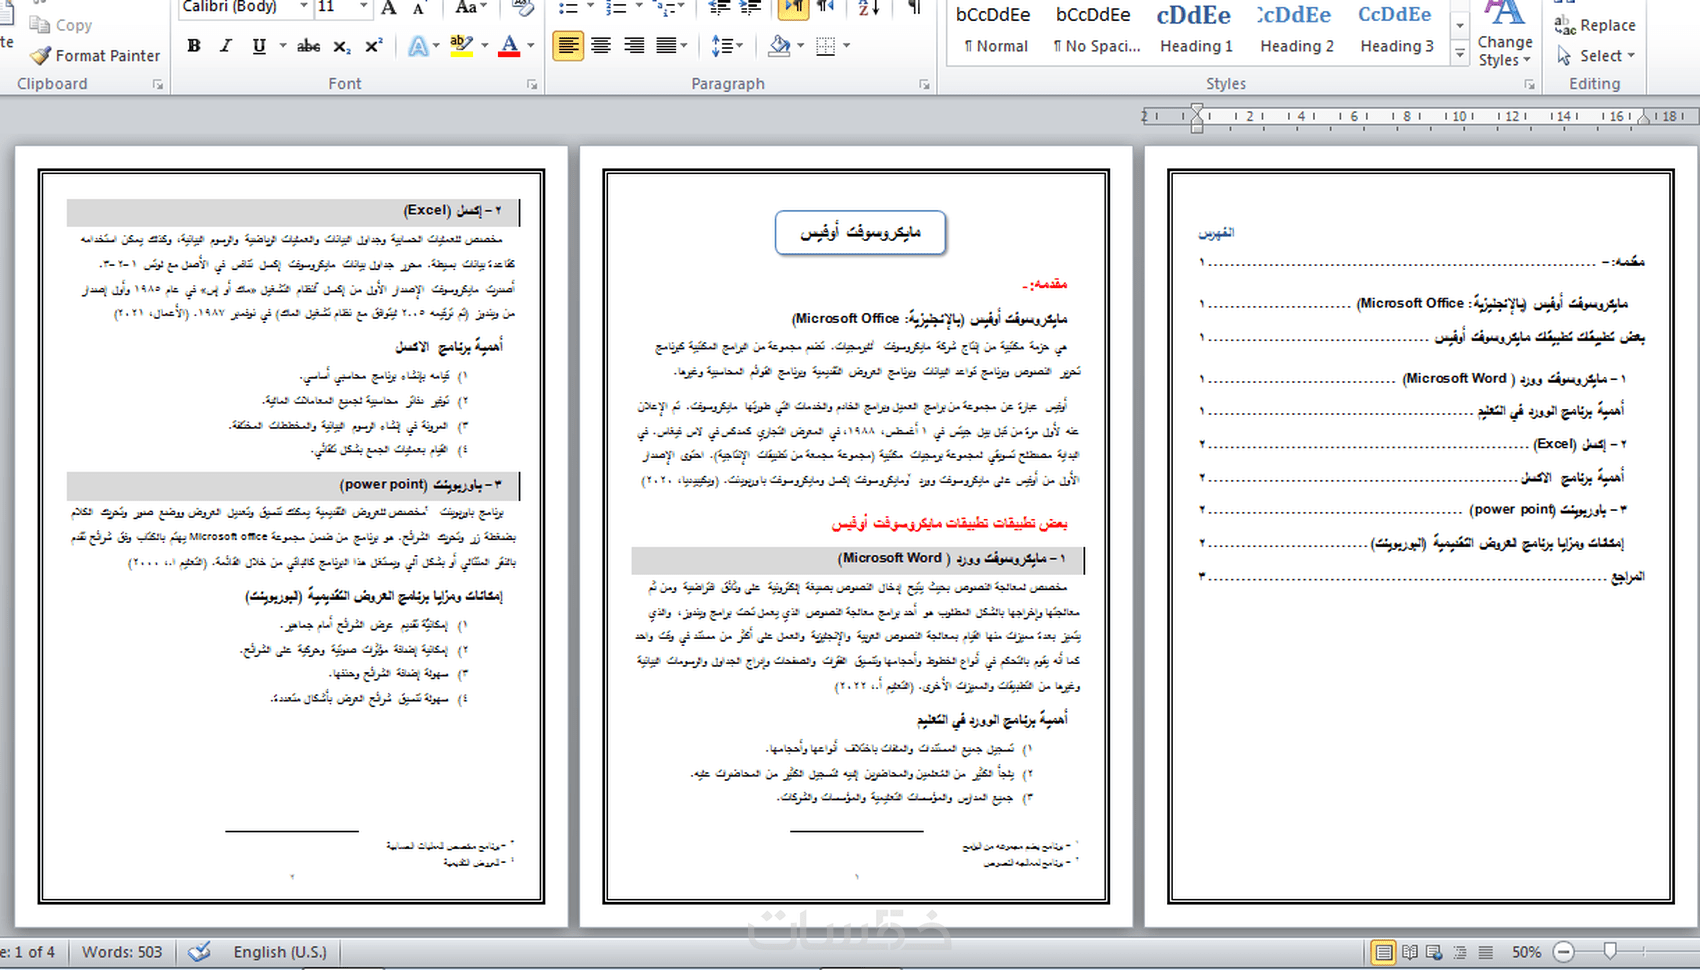Screen dimensions: 1700x970
Task: Grow the font size
Action: pyautogui.click(x=390, y=8)
